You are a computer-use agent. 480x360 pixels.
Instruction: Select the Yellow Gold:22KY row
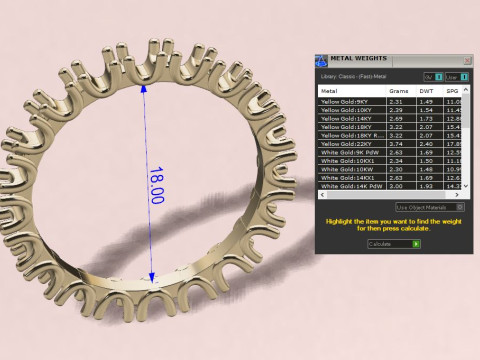coord(390,144)
